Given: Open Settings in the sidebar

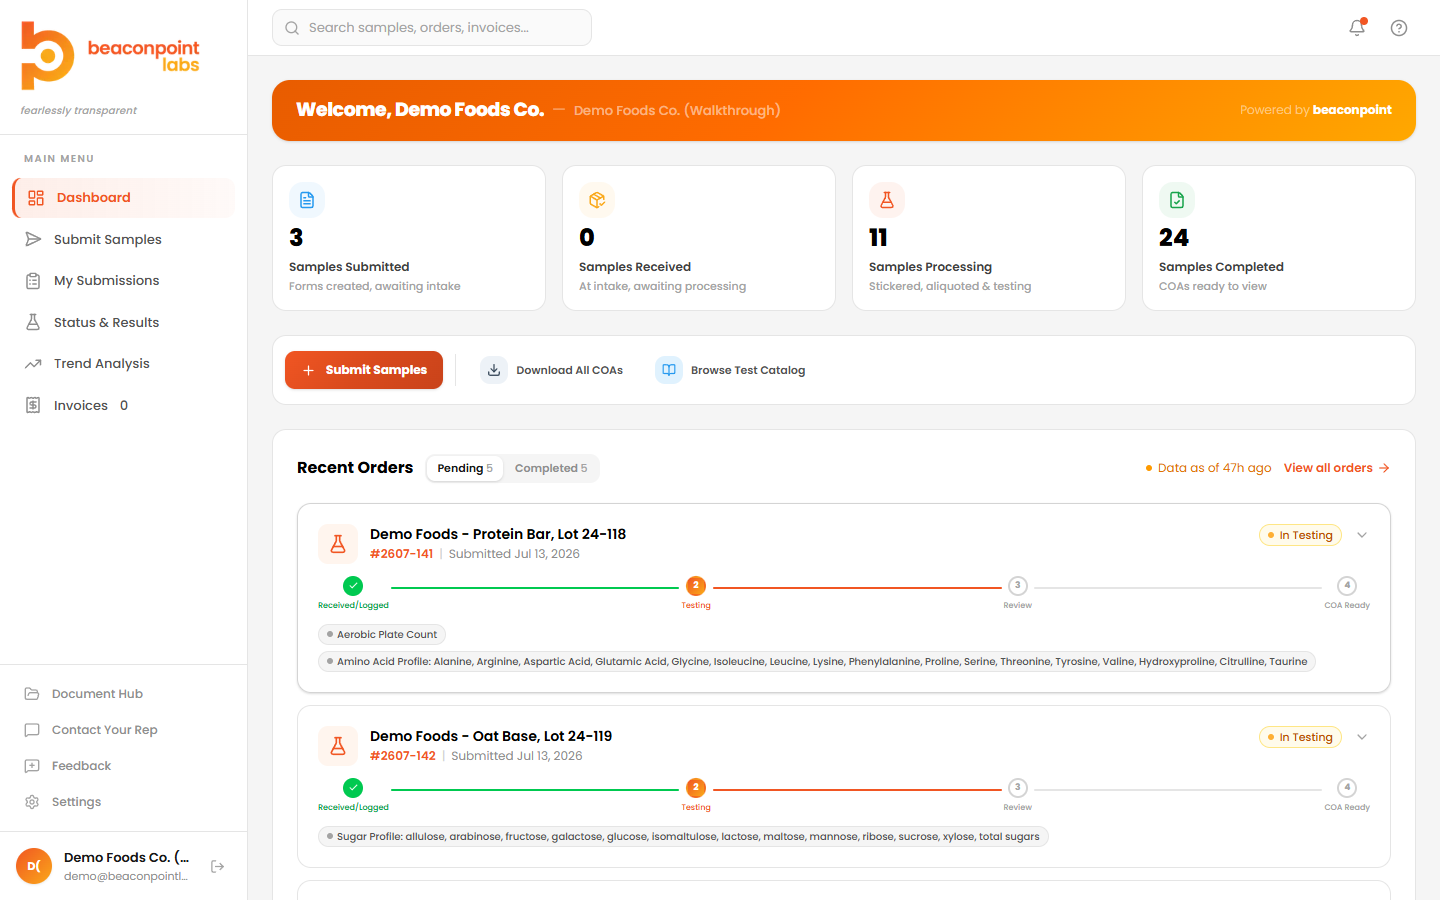Looking at the screenshot, I should coord(124,802).
